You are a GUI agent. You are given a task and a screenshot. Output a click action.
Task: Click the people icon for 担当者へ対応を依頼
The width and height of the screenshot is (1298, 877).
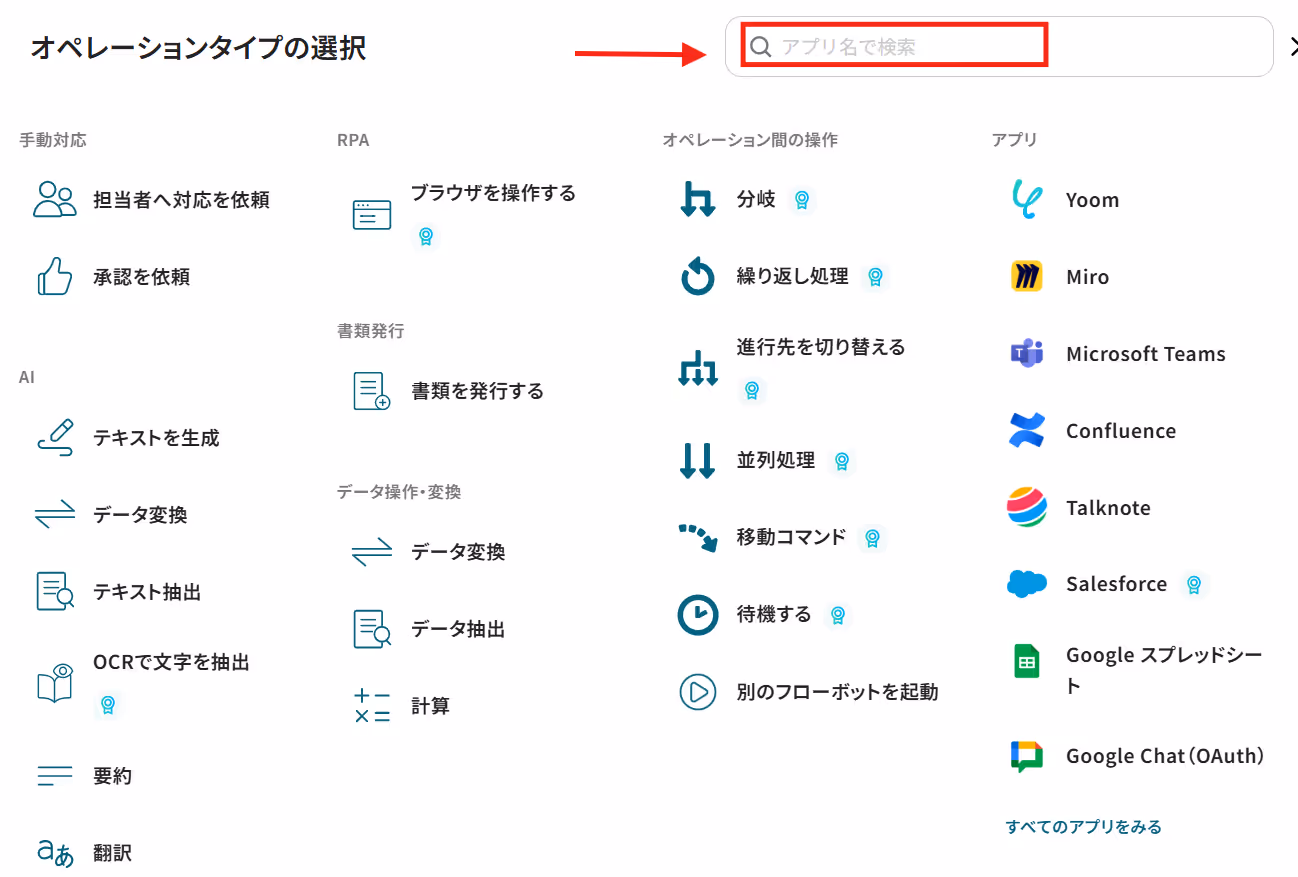[x=54, y=200]
